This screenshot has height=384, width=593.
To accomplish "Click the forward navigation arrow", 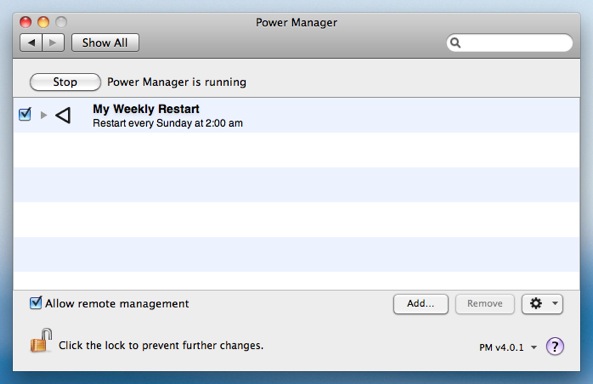I will click(x=53, y=43).
